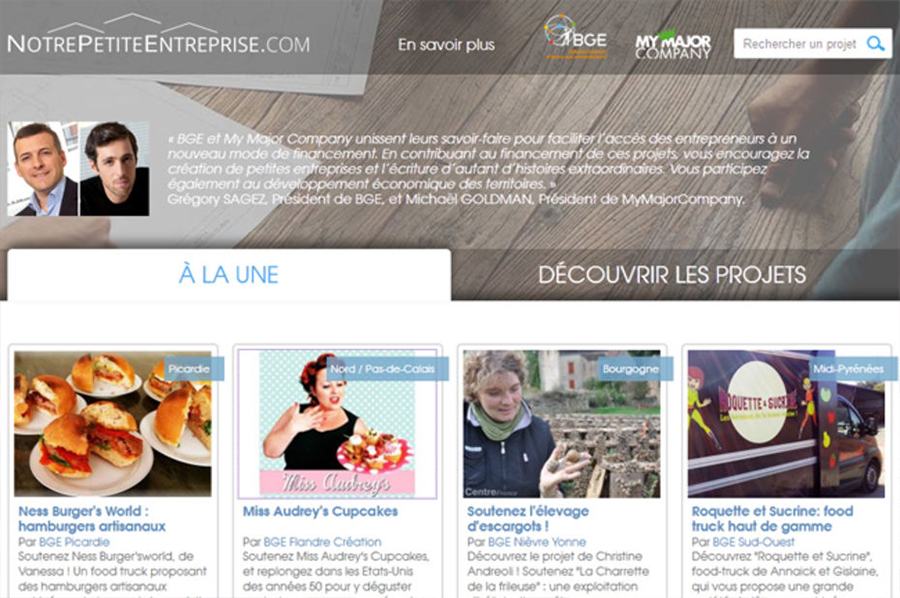The width and height of the screenshot is (900, 598).
Task: Click the search magnifier icon
Action: click(875, 44)
